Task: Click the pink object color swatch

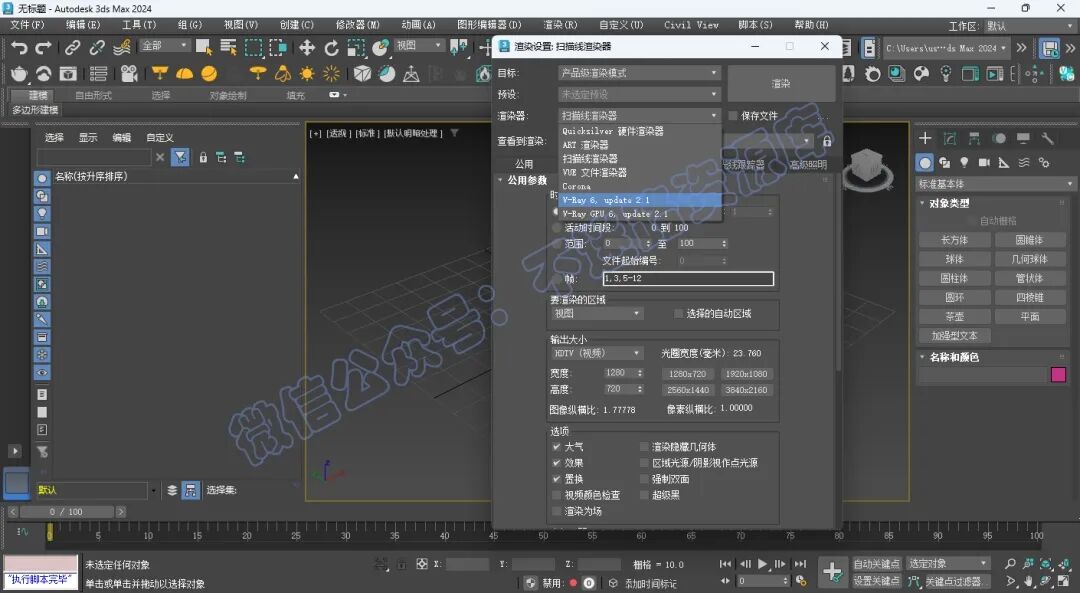Action: pos(1059,375)
